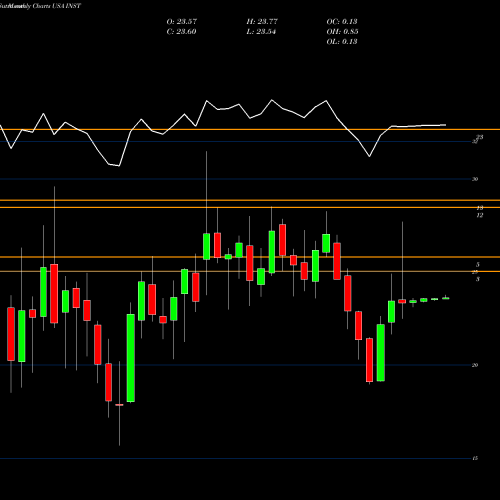Click the OC: 0.13 readout
The height and width of the screenshot is (500, 500).
pos(342,21)
